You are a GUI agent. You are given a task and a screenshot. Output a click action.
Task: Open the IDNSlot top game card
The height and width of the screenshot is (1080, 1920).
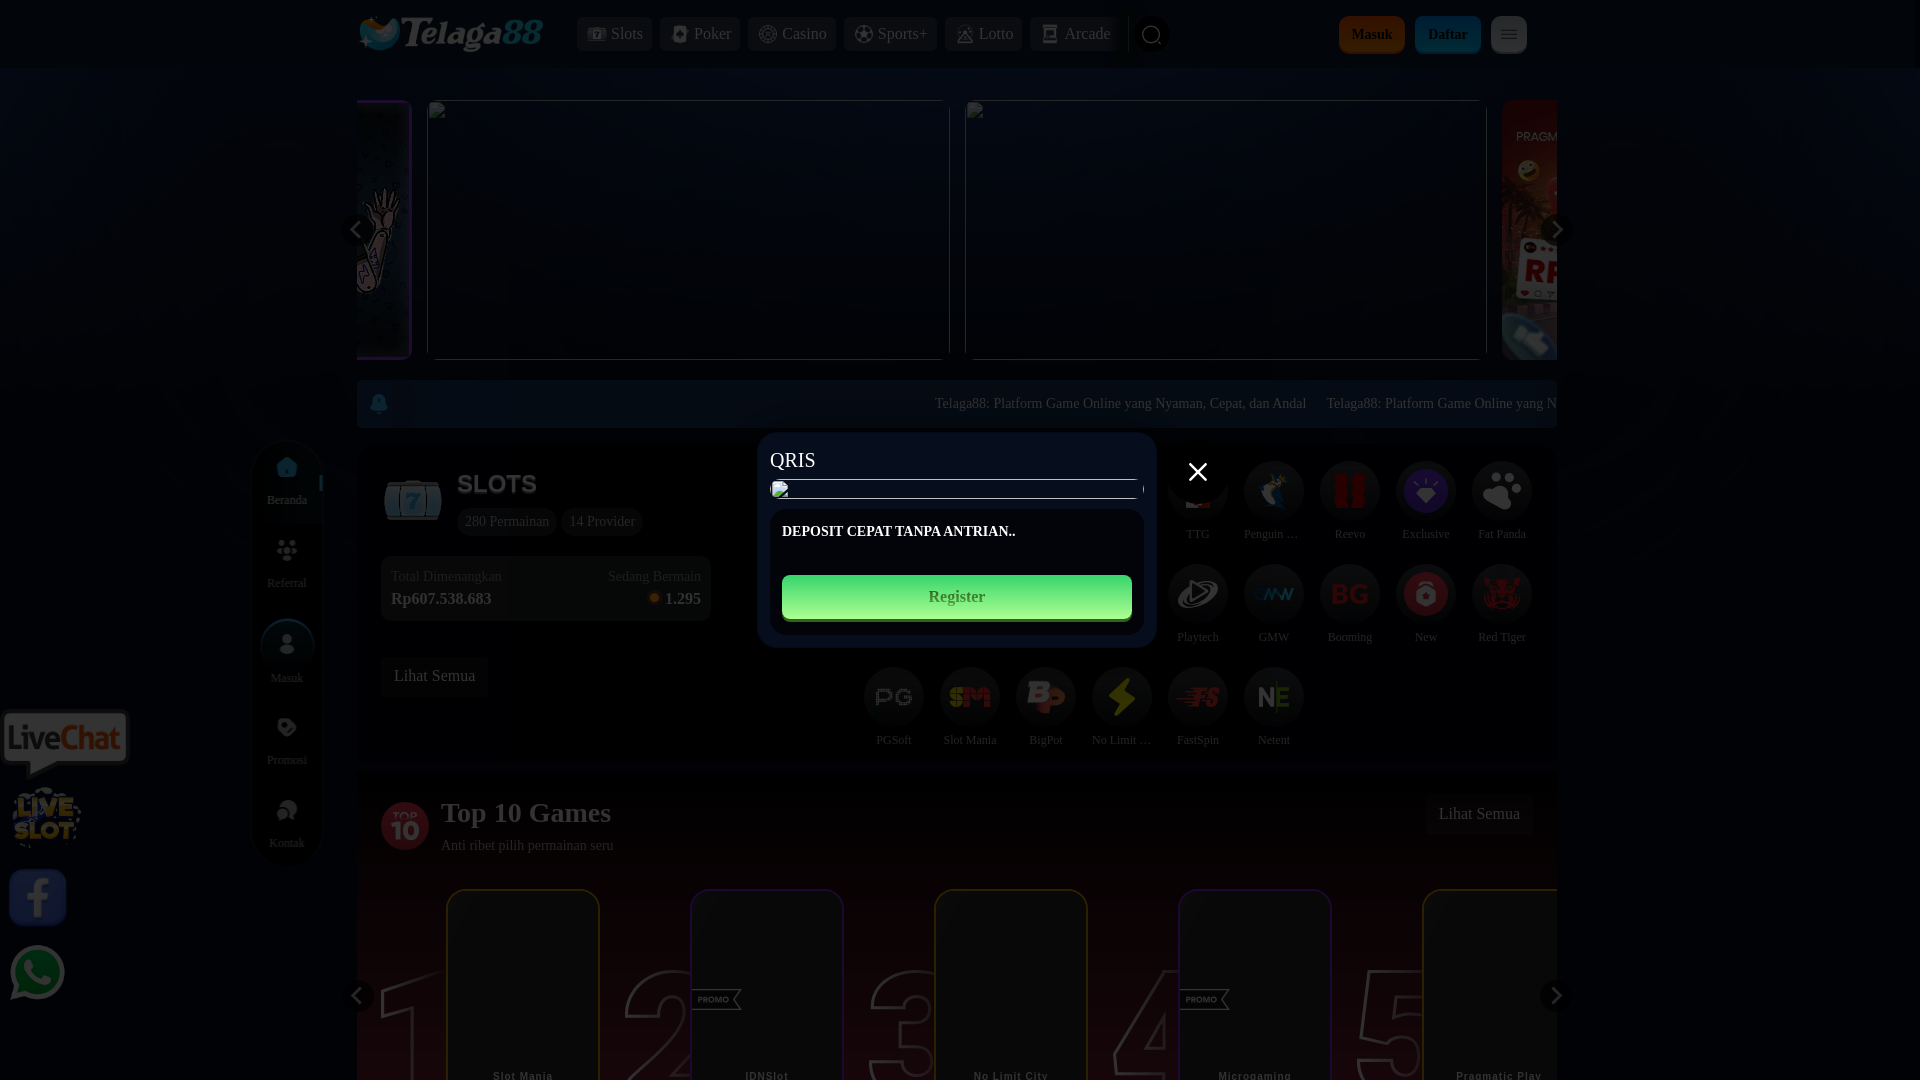(766, 985)
